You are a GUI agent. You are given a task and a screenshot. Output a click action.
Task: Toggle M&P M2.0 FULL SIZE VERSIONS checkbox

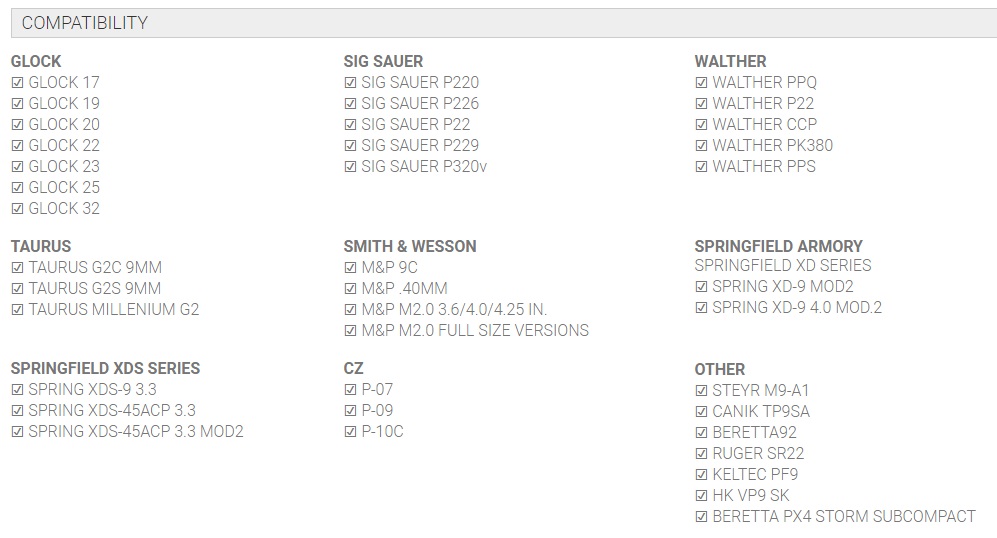350,331
